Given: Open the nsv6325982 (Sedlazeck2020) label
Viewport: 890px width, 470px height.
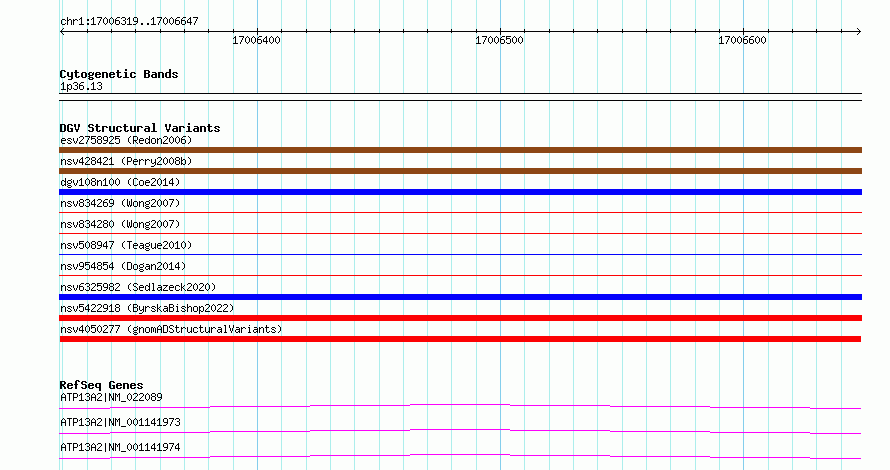Looking at the screenshot, I should (138, 287).
